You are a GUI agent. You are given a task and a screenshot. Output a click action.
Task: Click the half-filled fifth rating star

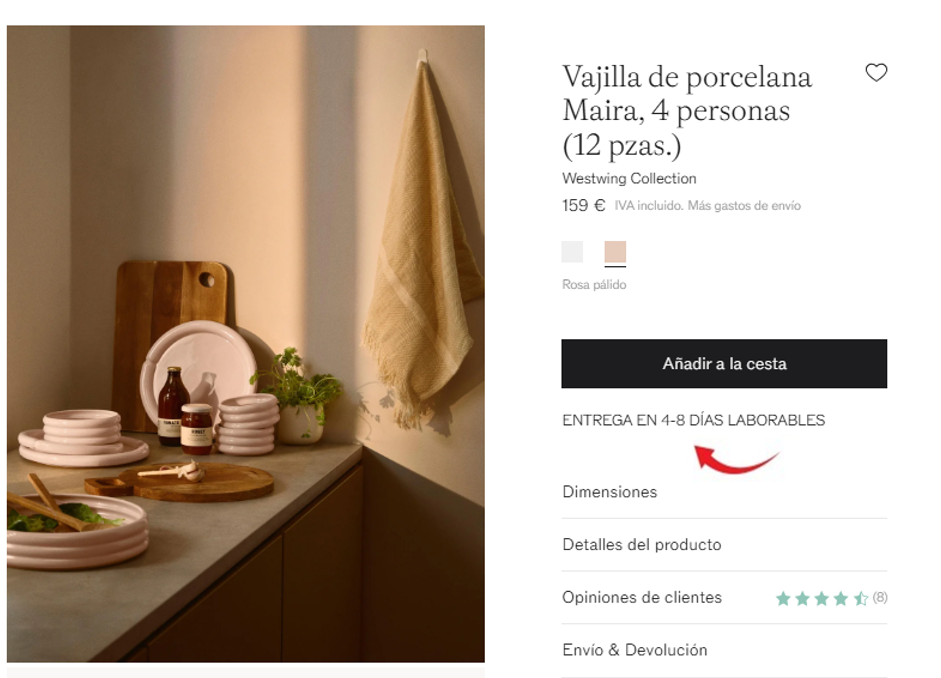tap(861, 598)
